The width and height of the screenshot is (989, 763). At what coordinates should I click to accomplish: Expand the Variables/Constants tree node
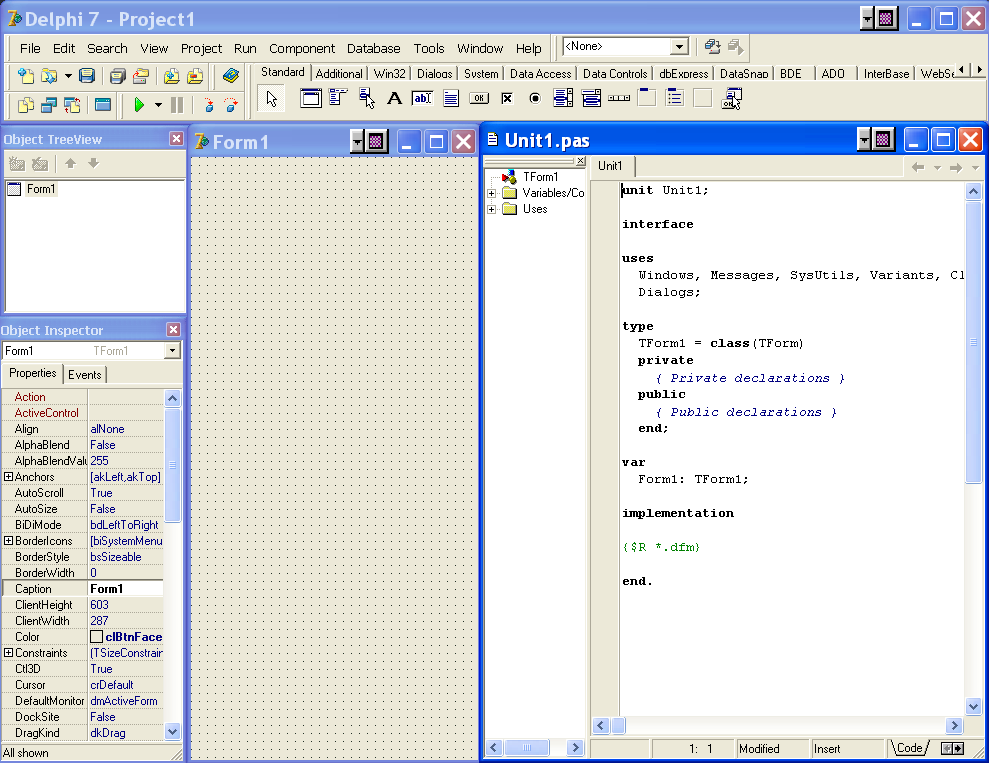click(492, 193)
